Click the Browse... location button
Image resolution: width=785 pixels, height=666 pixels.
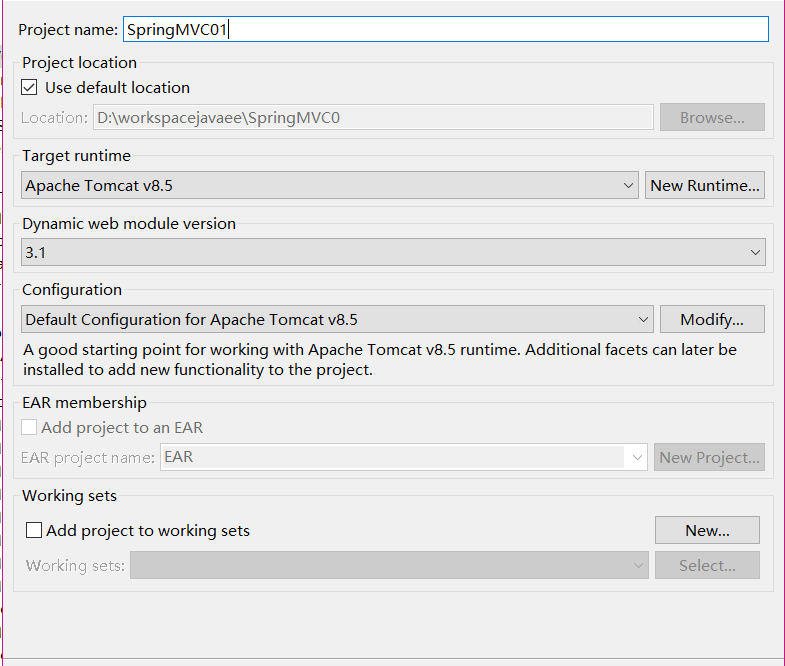coord(712,117)
